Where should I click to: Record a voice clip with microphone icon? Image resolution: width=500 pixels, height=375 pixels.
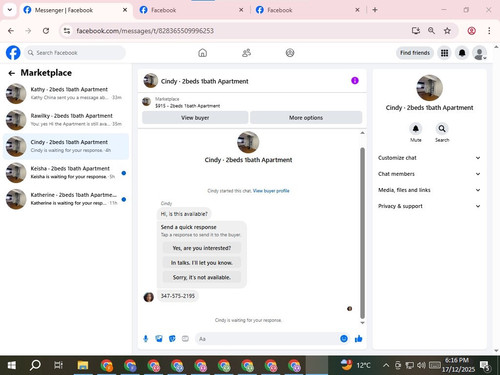pos(146,339)
